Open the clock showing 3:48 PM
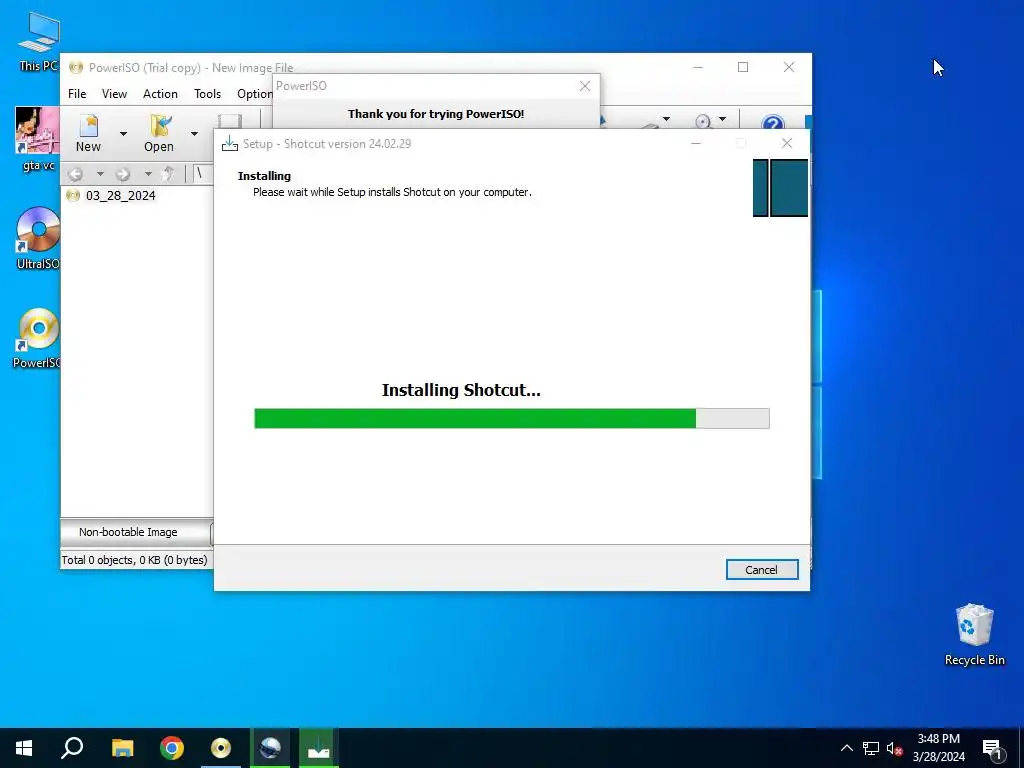The height and width of the screenshot is (768, 1024). pos(938,748)
